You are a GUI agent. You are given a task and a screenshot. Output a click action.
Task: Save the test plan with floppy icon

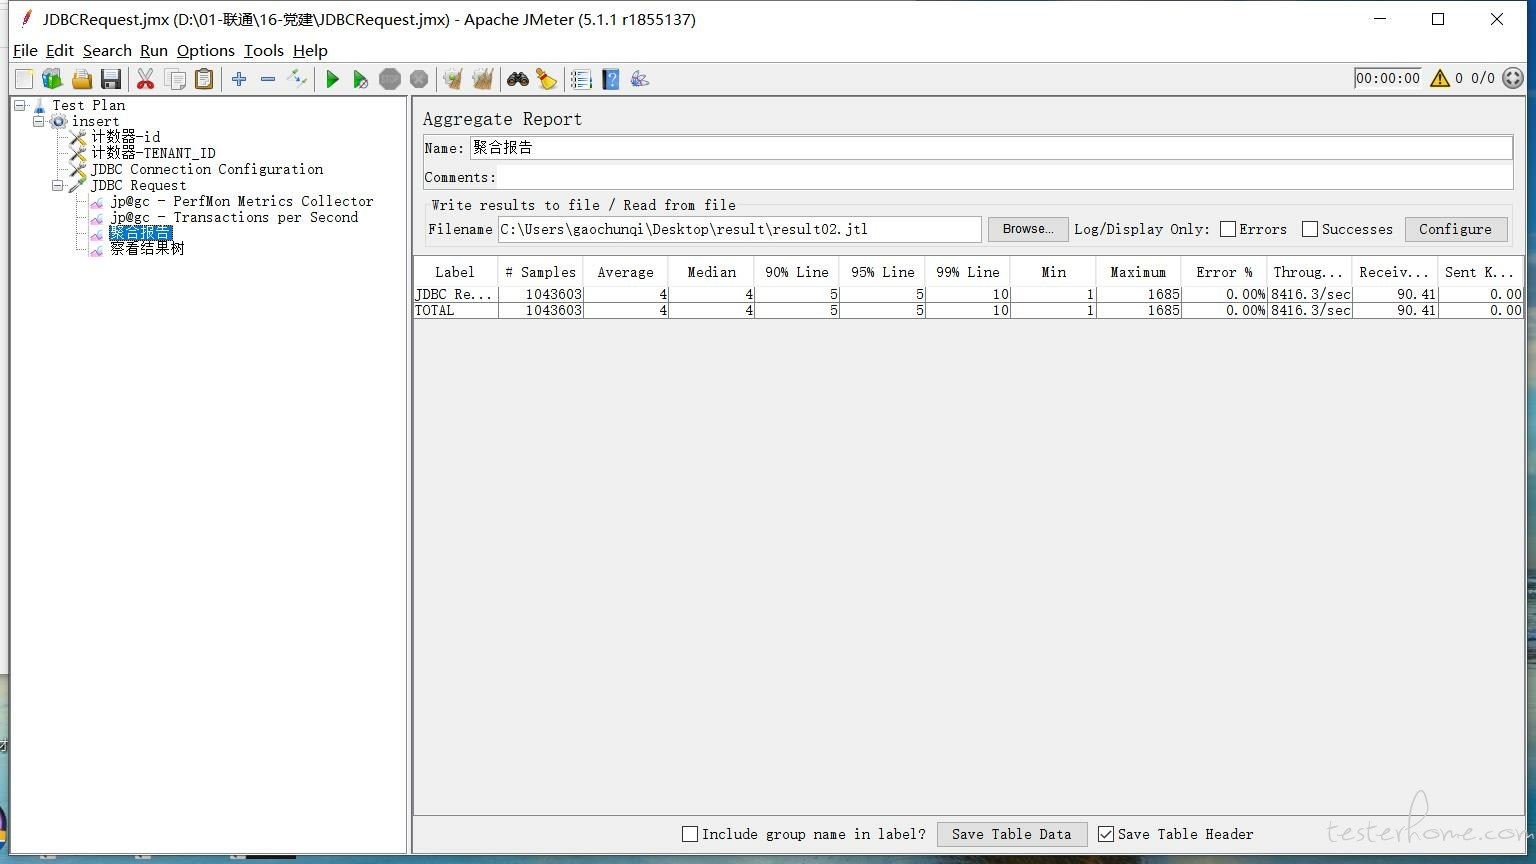(111, 79)
